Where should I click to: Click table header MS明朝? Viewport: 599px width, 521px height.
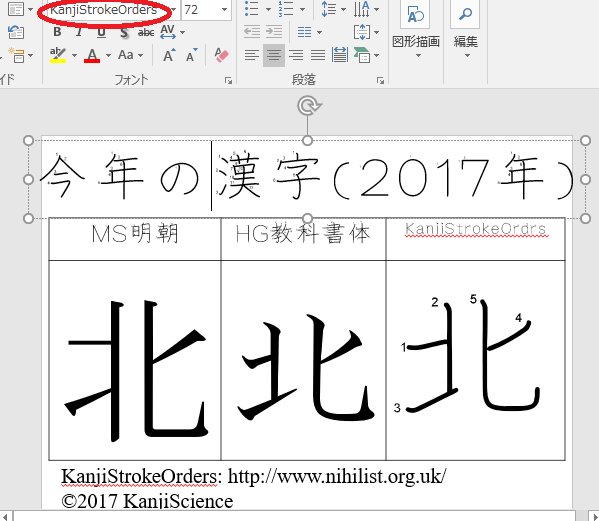(x=135, y=234)
